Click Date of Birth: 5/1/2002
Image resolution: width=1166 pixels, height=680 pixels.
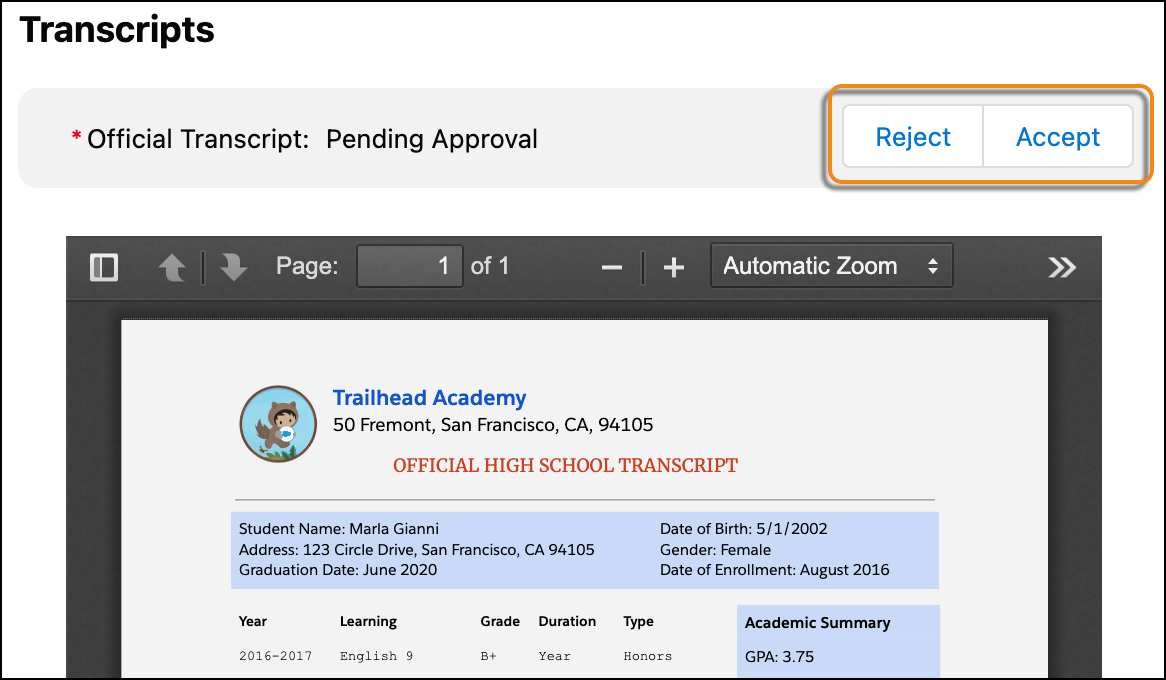point(744,529)
